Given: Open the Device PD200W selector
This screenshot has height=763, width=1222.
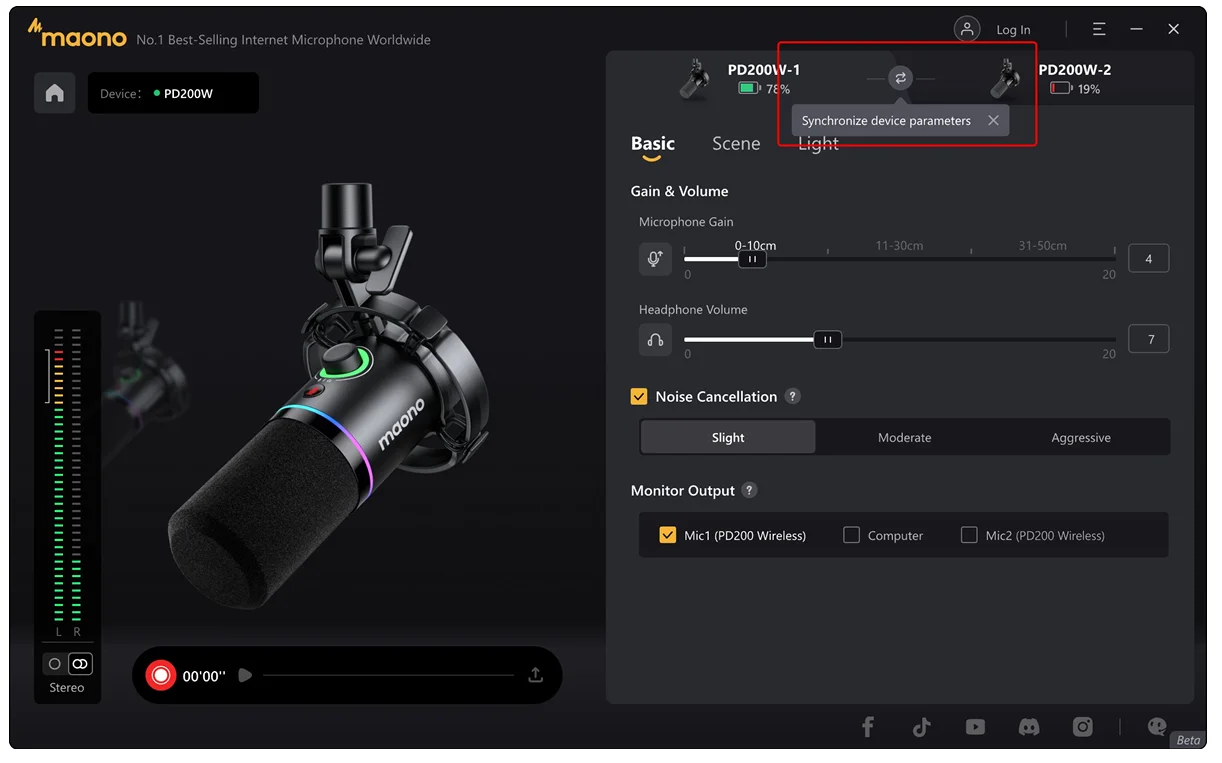Looking at the screenshot, I should (x=173, y=93).
